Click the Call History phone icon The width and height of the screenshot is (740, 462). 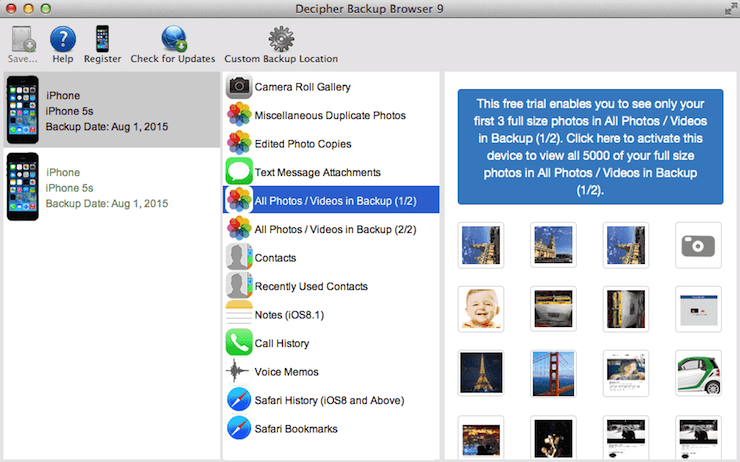coord(239,343)
